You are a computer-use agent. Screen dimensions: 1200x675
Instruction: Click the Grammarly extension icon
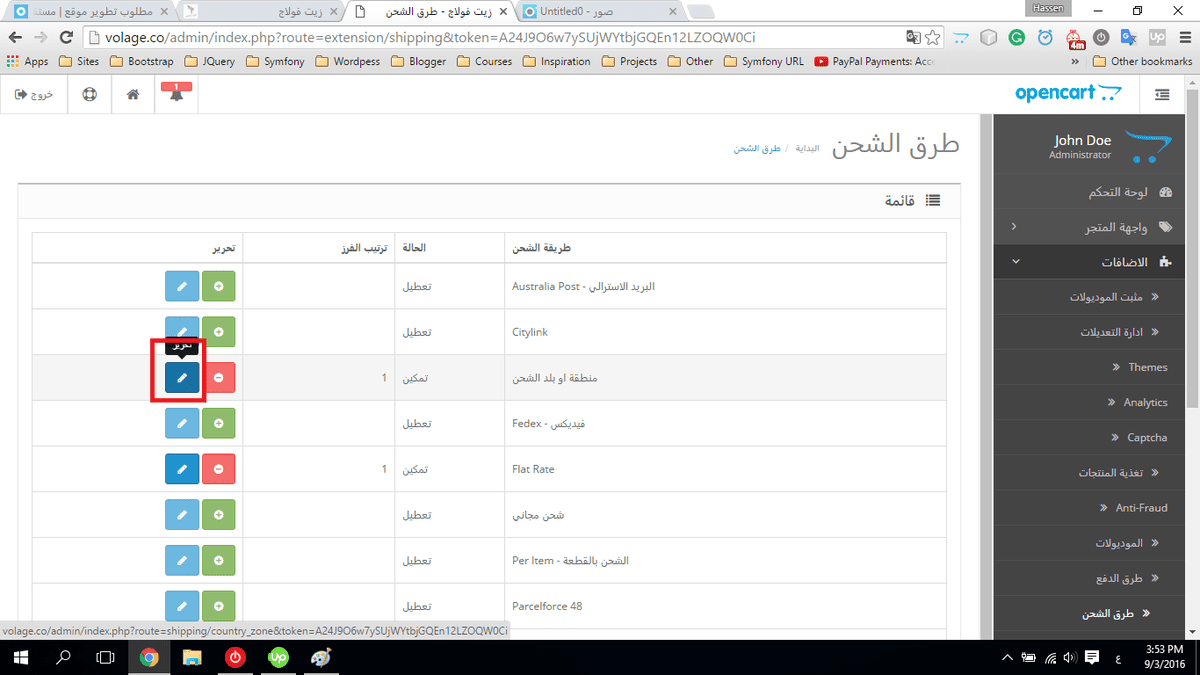(x=1016, y=37)
